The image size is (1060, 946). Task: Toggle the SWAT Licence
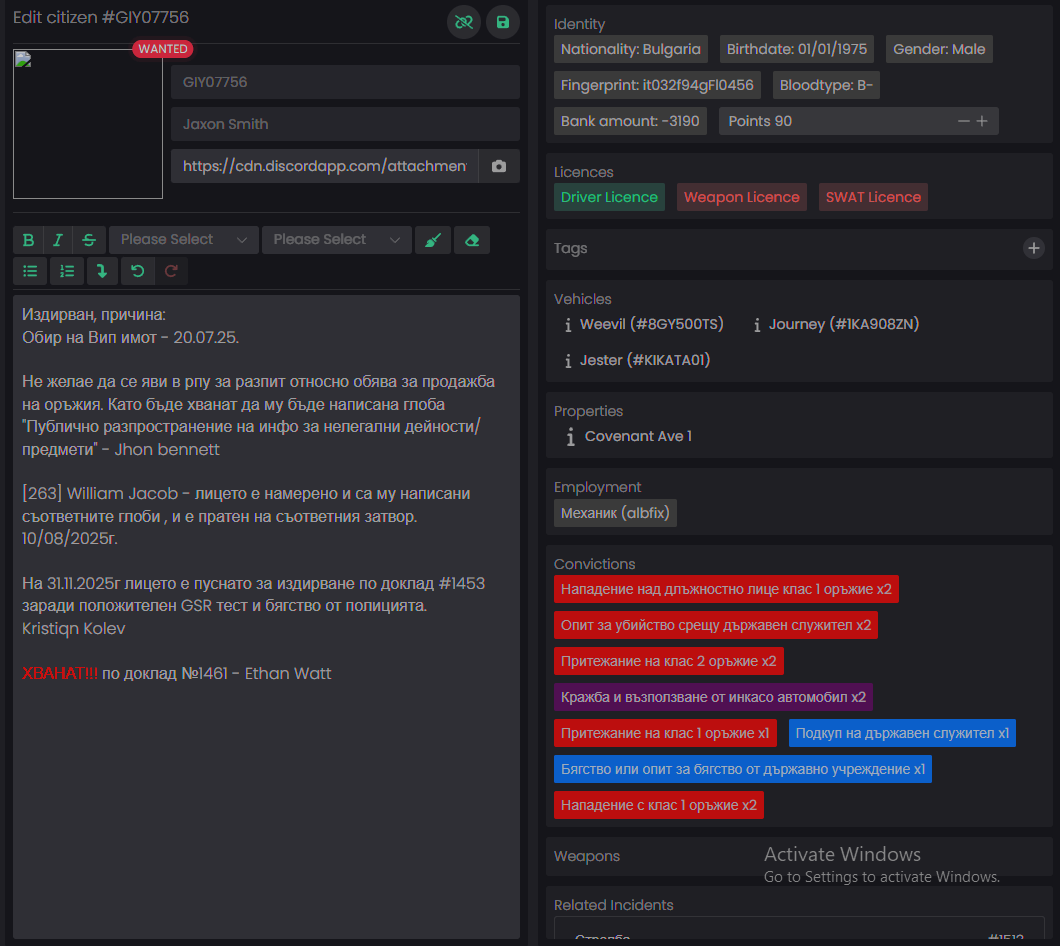click(873, 197)
